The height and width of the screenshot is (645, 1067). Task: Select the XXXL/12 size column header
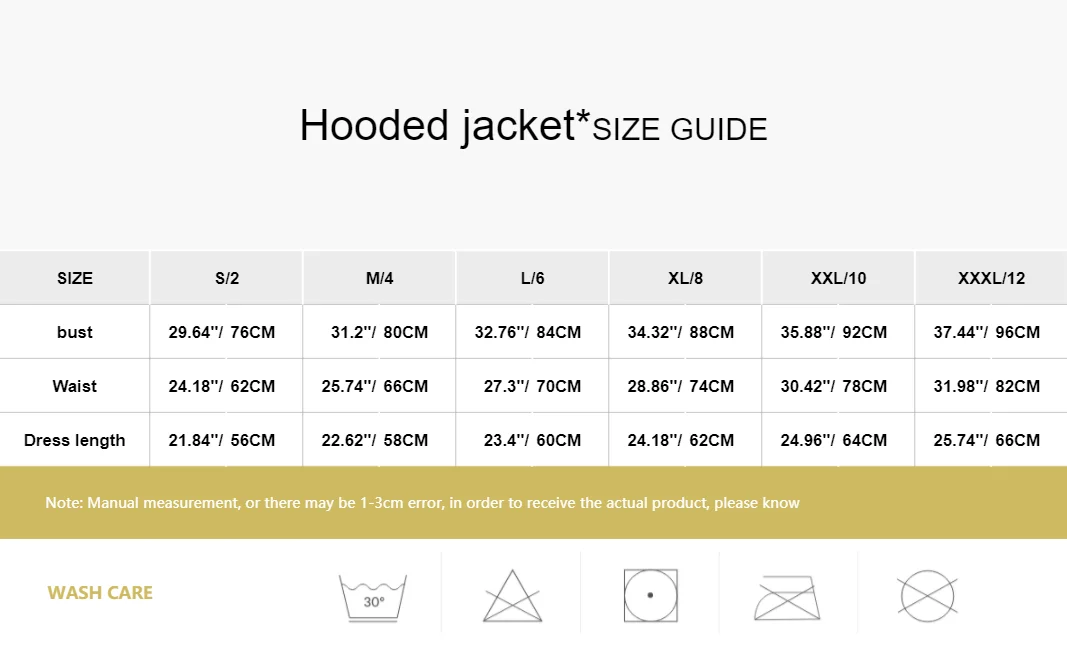991,278
